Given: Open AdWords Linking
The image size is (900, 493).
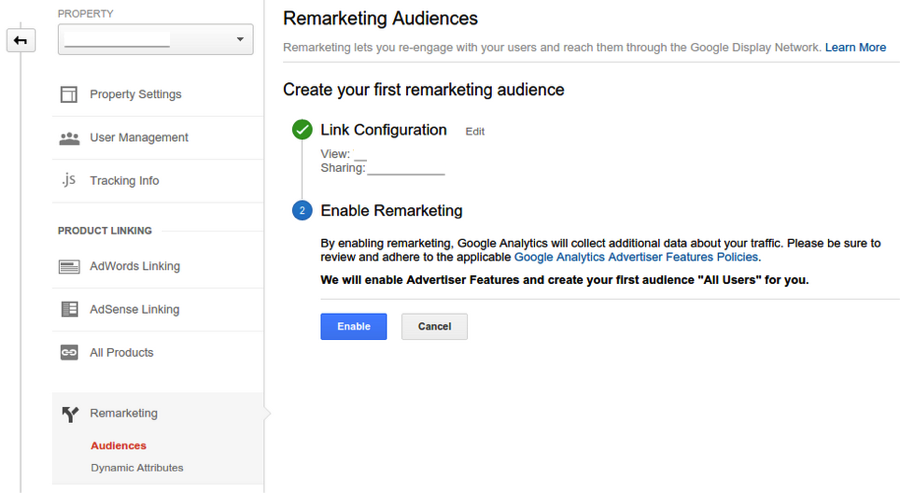Looking at the screenshot, I should [135, 266].
